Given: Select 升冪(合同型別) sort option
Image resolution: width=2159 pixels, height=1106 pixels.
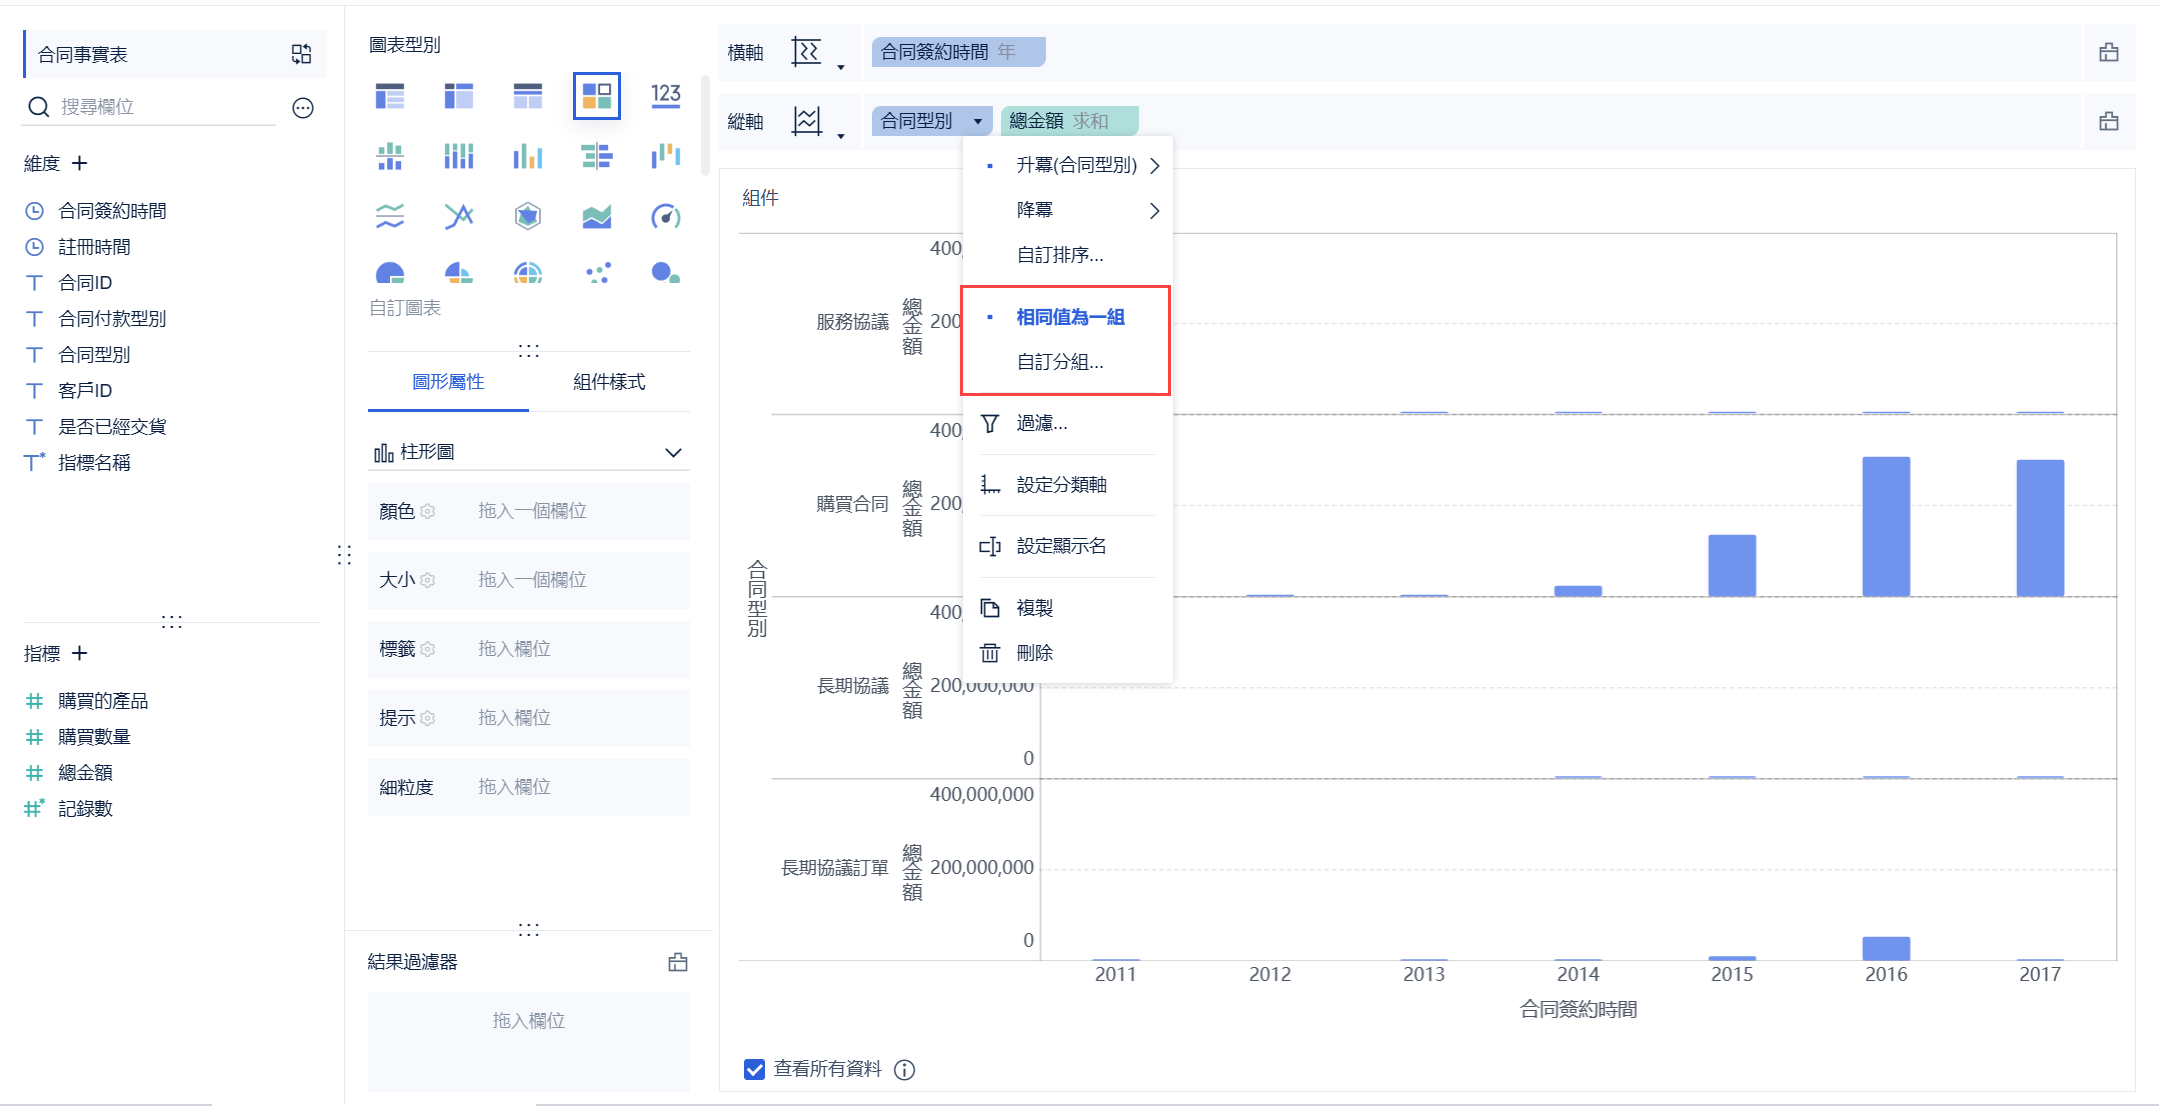Looking at the screenshot, I should click(x=1076, y=165).
